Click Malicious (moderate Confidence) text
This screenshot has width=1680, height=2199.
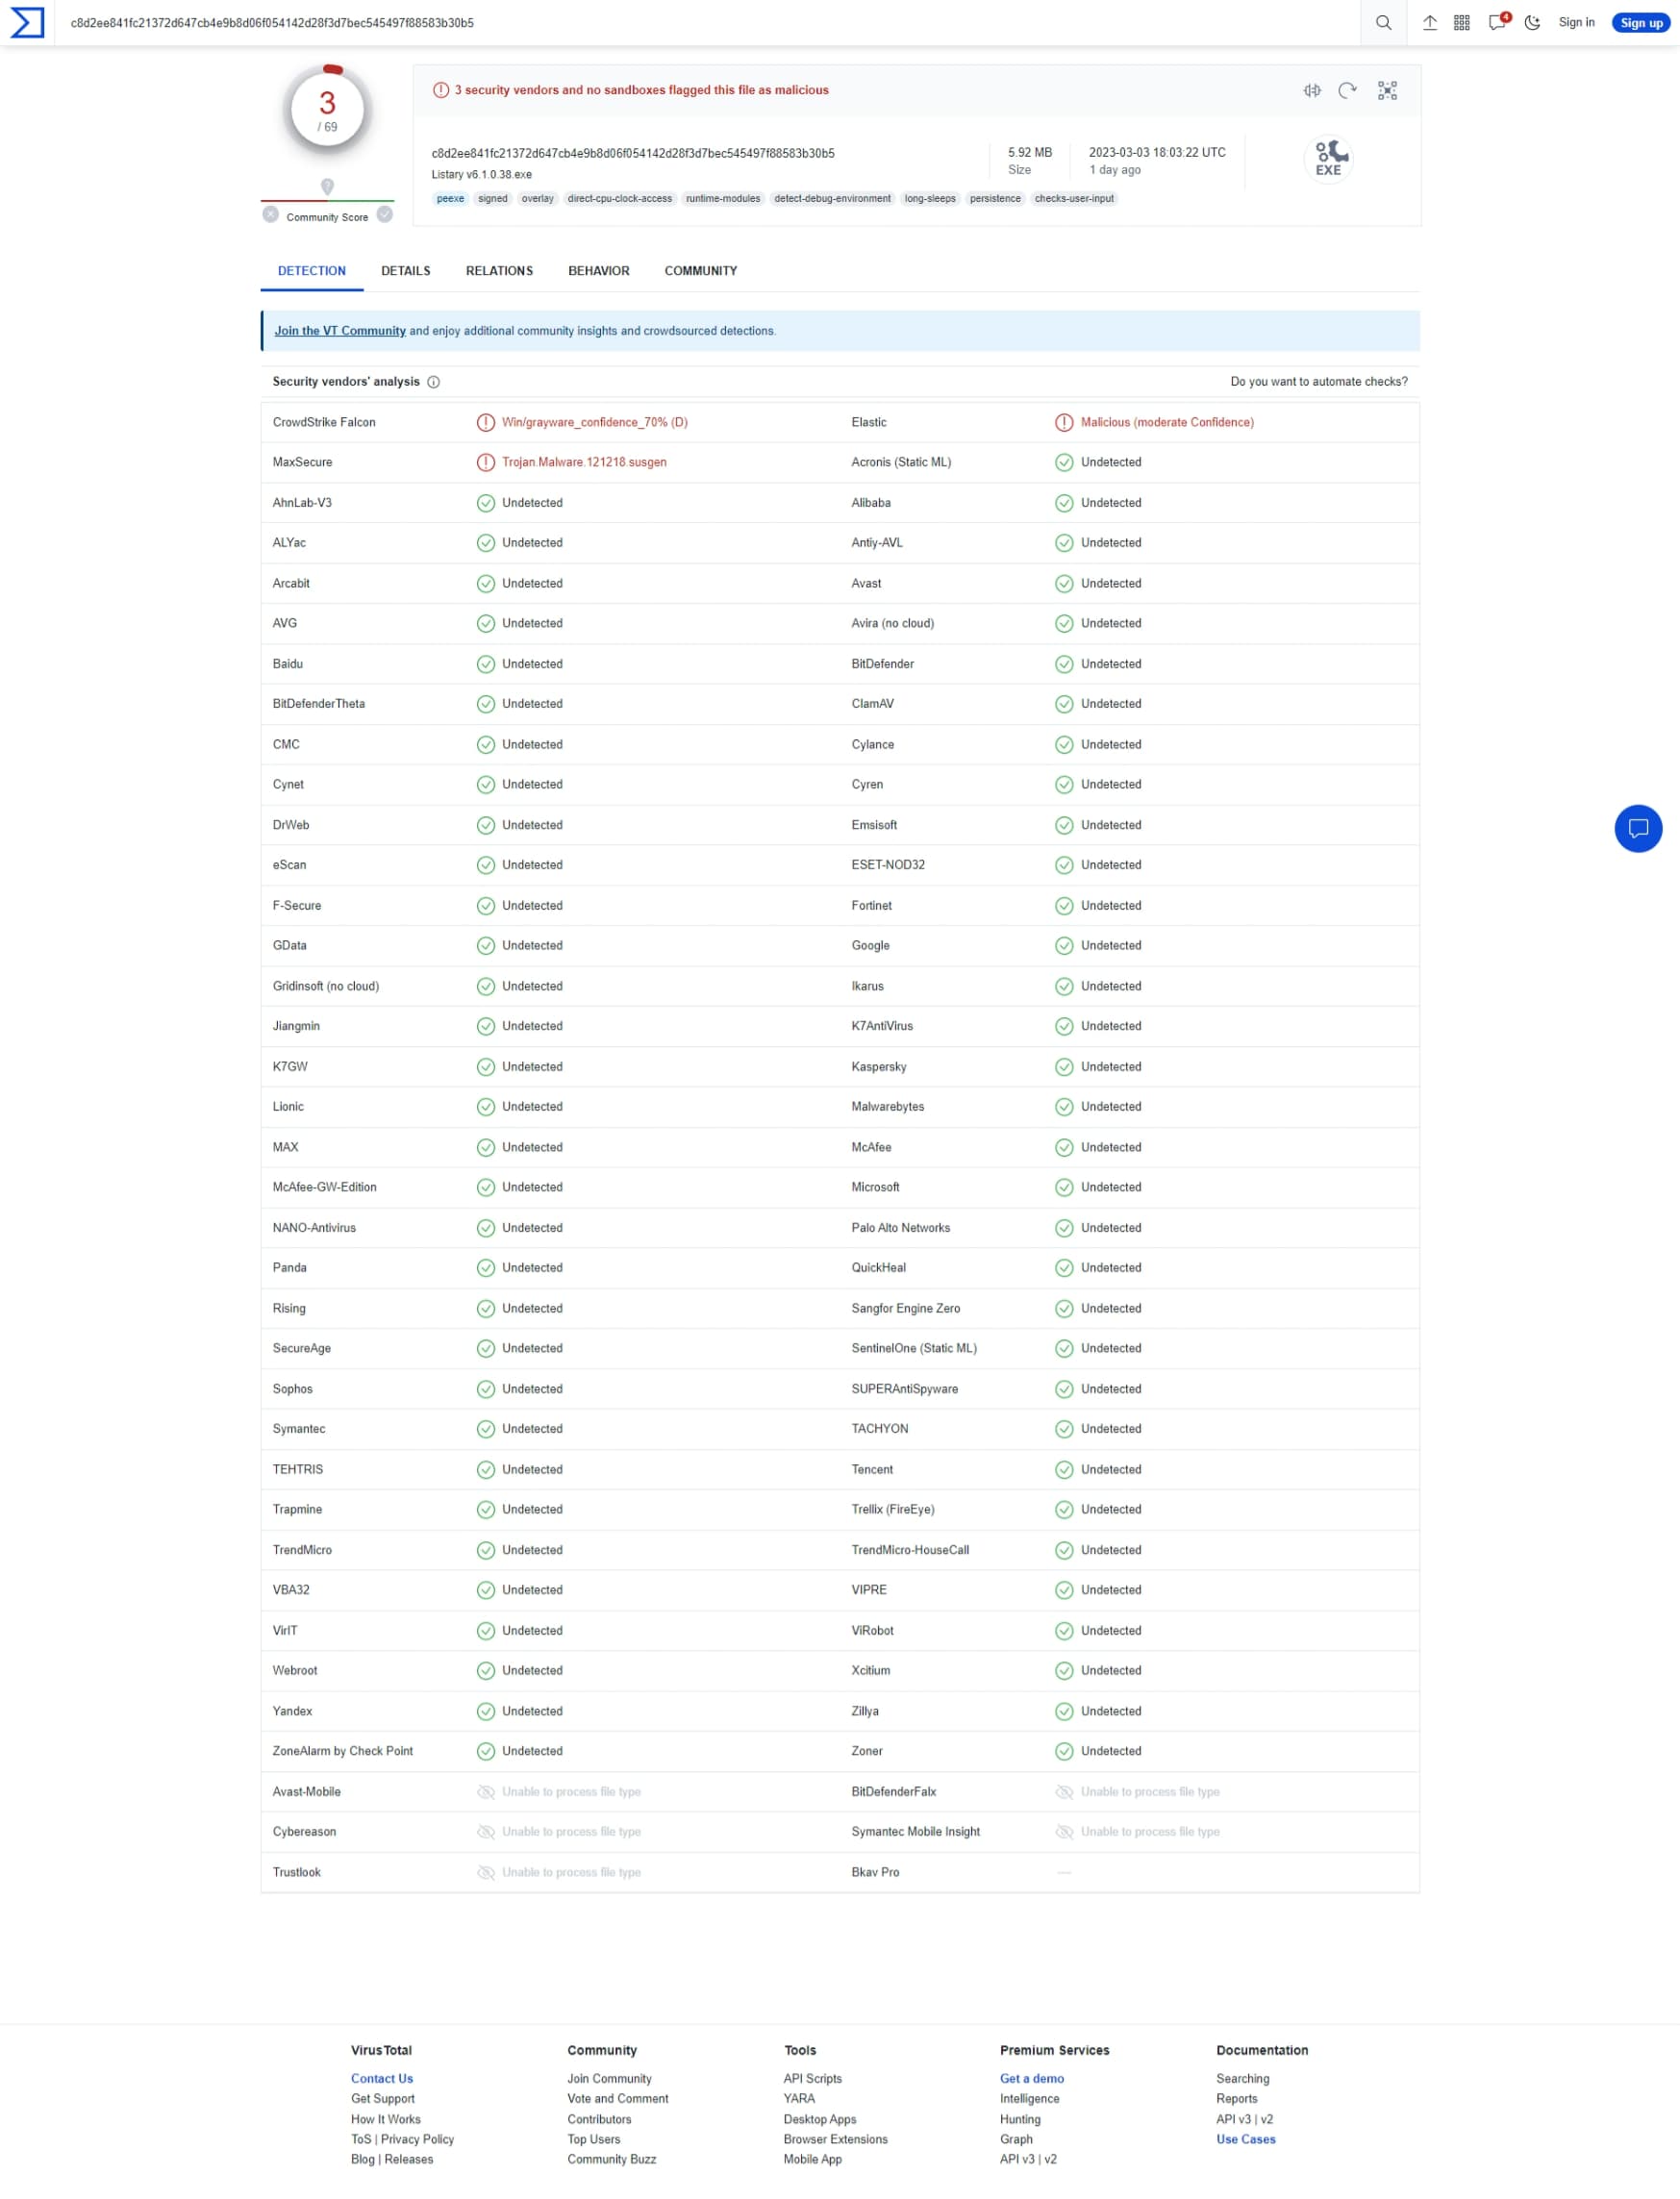1167,423
